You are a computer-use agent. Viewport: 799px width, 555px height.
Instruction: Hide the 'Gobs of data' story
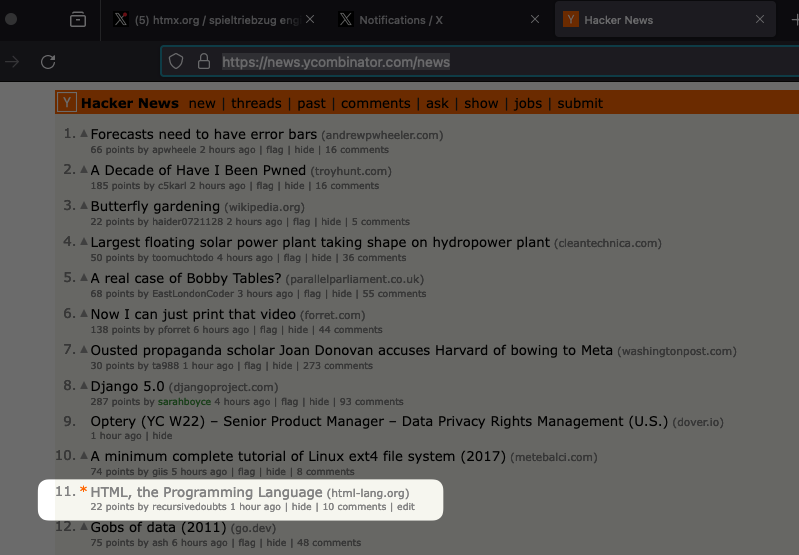click(x=276, y=543)
